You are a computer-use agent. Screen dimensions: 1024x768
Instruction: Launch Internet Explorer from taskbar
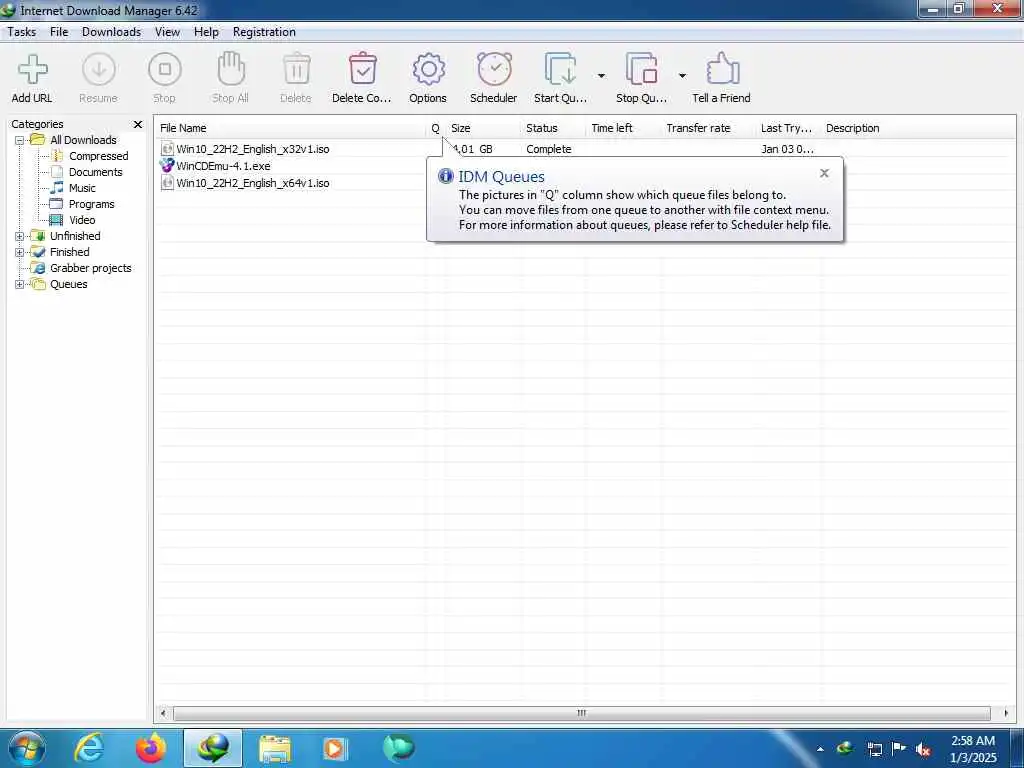(89, 748)
